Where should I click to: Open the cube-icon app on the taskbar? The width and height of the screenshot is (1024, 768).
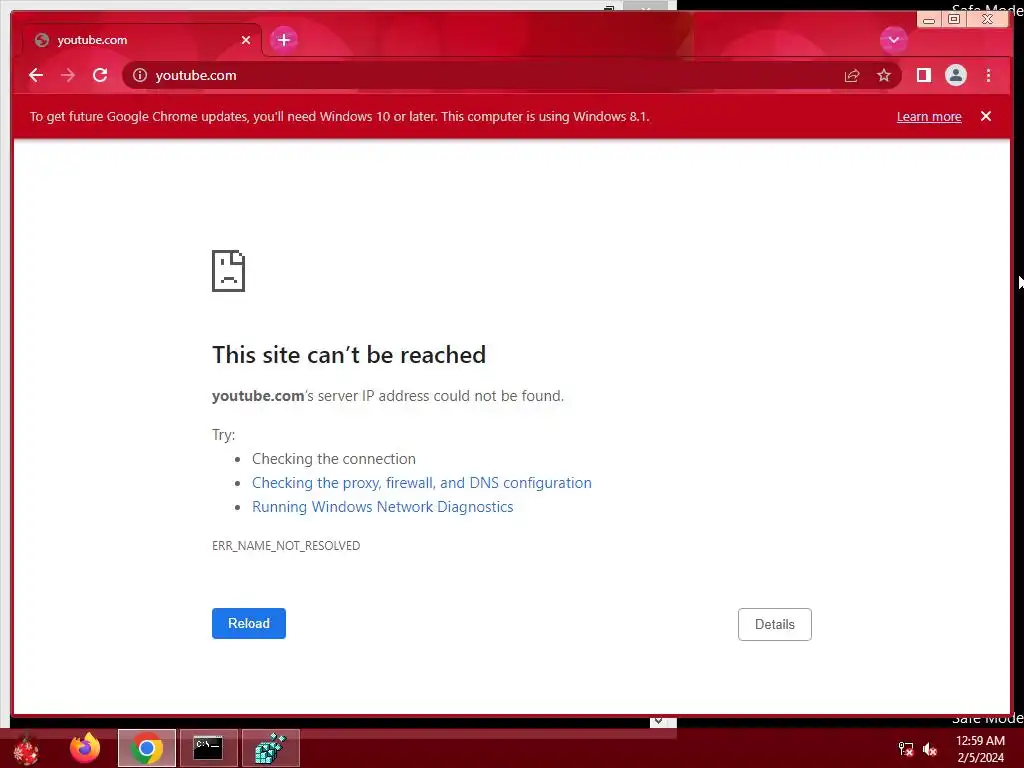point(270,748)
